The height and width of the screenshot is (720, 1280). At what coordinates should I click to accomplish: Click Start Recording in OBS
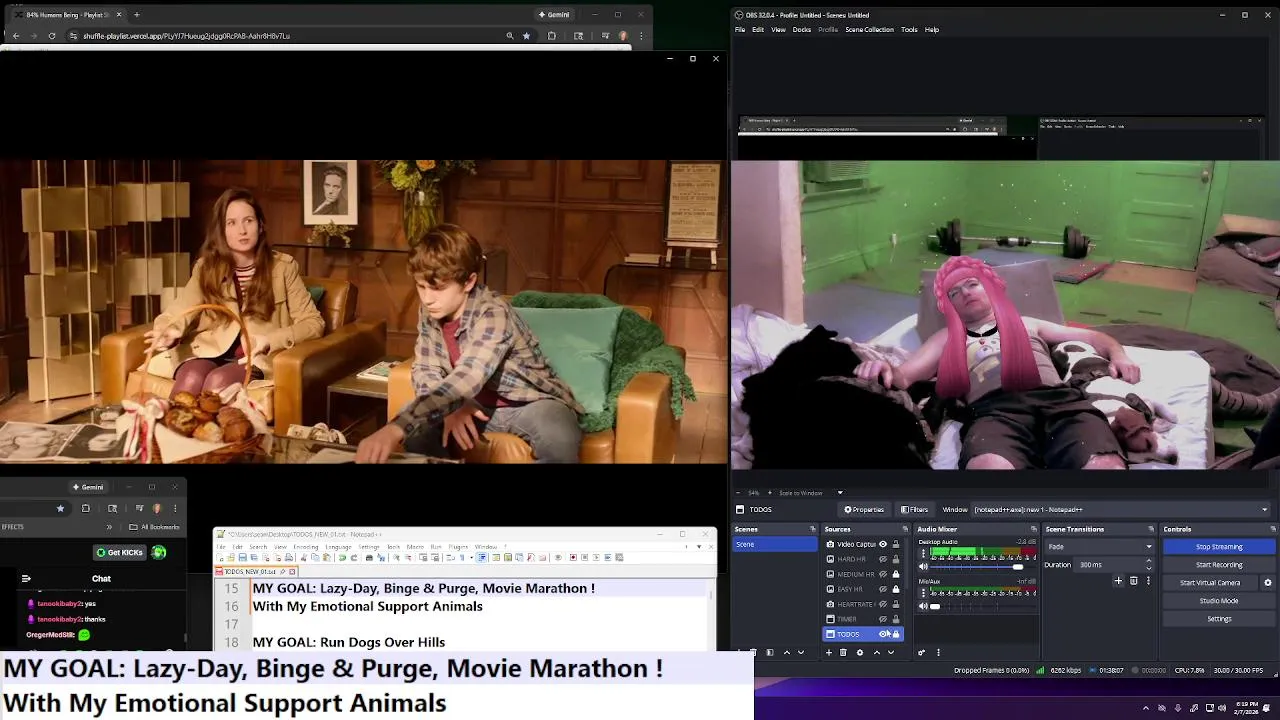[1219, 565]
